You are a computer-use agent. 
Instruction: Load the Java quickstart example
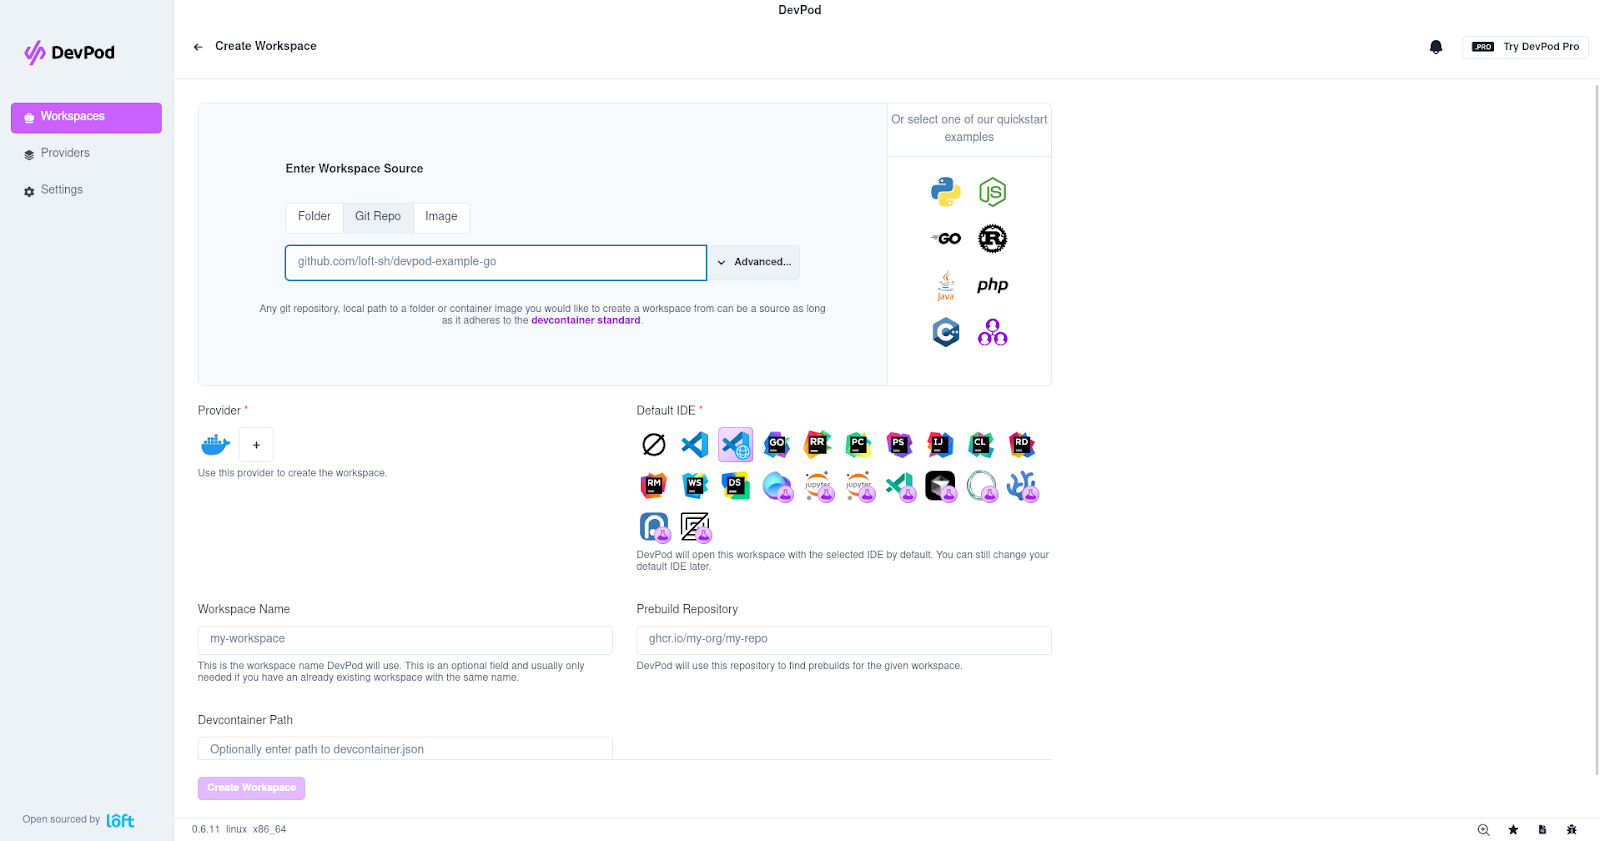(x=946, y=285)
